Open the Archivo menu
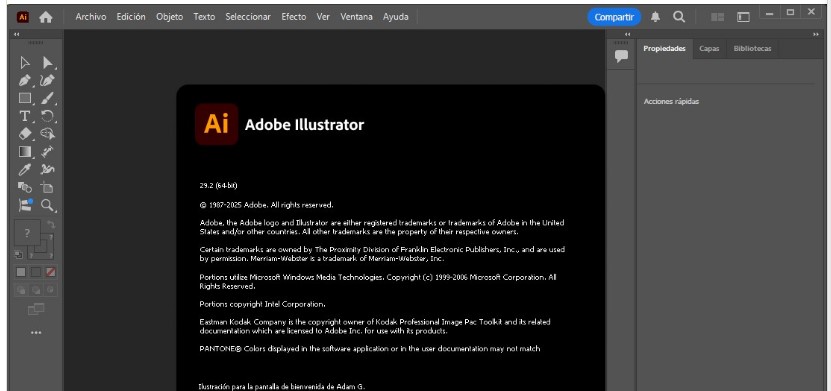Viewport: 831px width, 391px height. [91, 17]
